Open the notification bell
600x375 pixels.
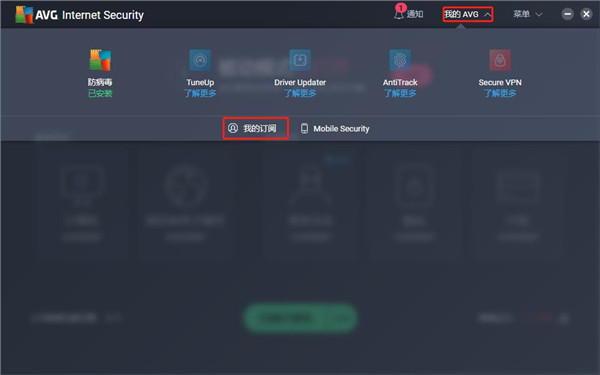399,13
